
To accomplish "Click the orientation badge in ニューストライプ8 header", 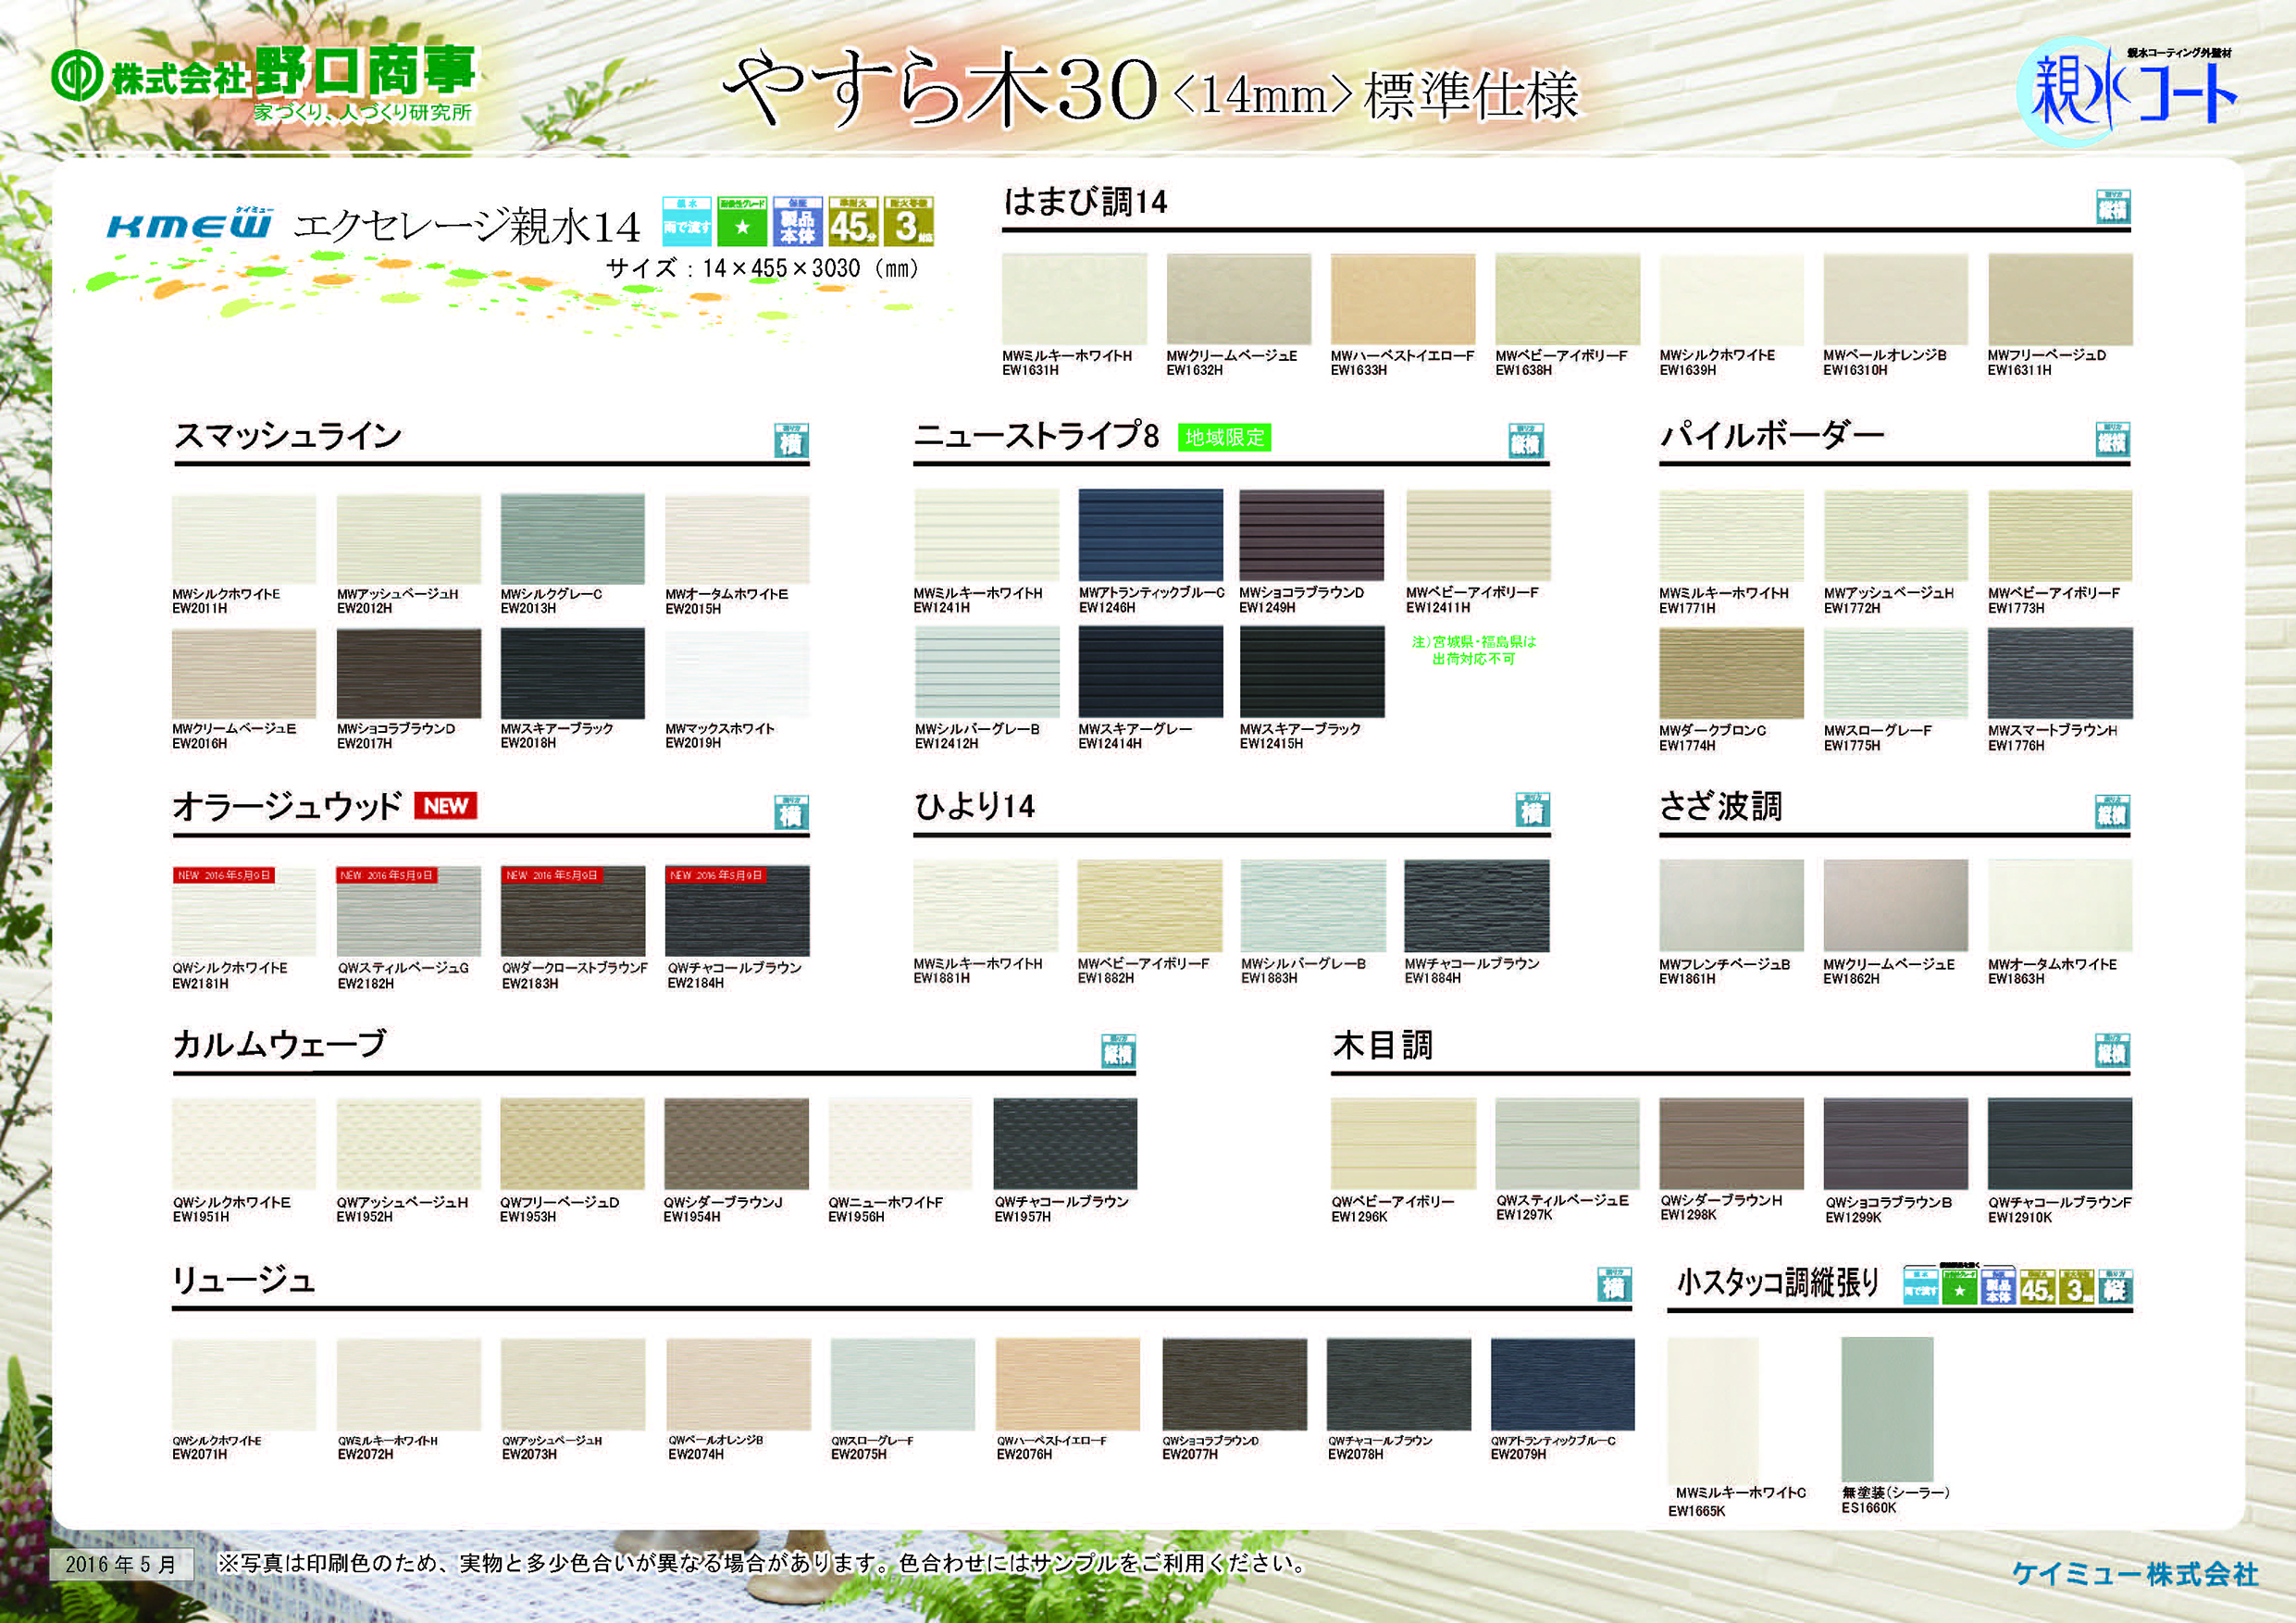I will 1526,441.
